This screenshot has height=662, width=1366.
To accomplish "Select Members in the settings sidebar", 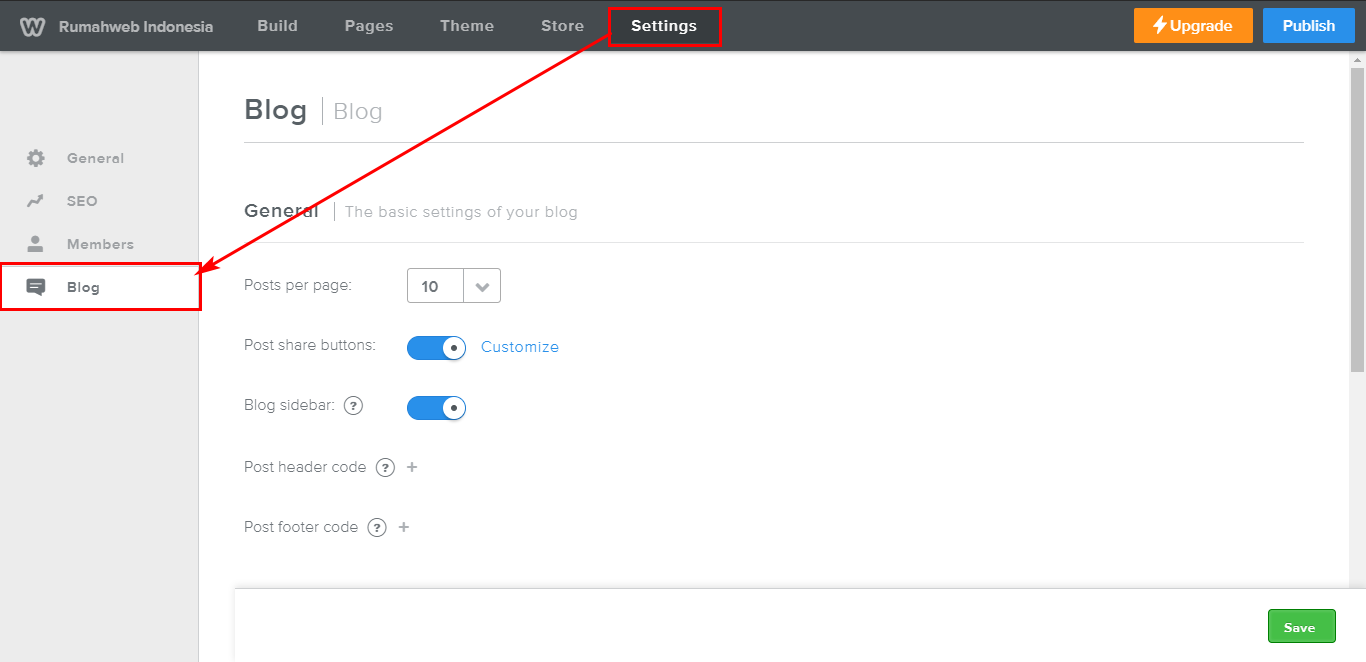I will pos(100,244).
